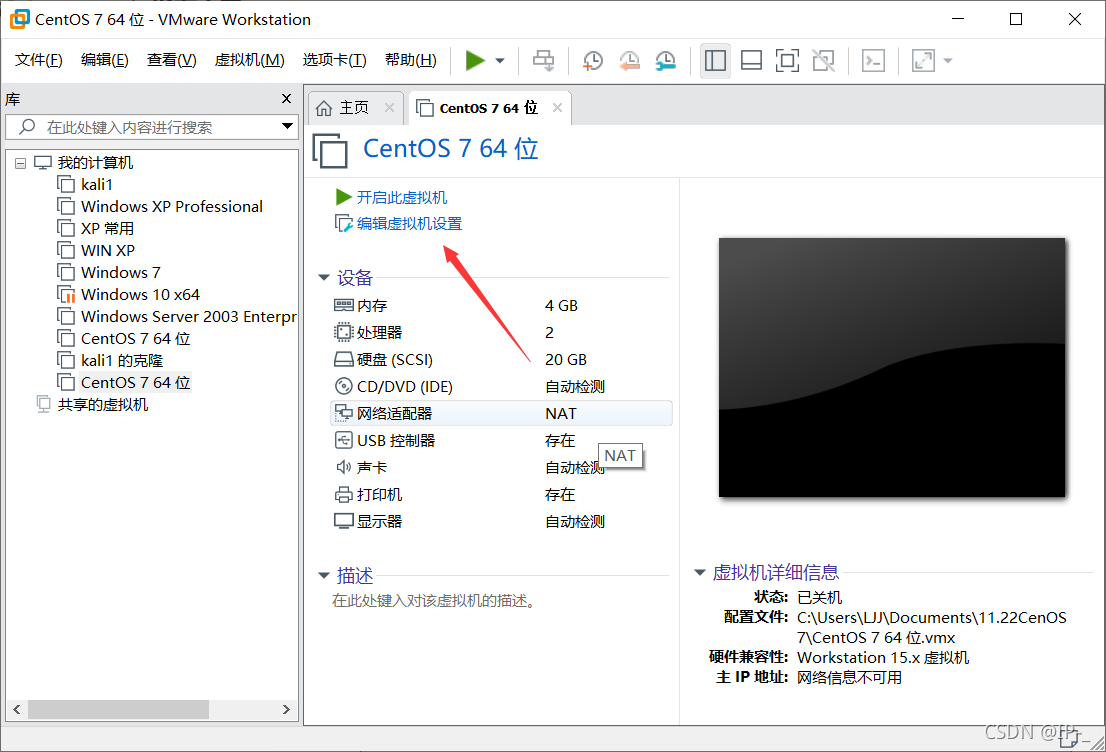Viewport: 1106px width, 752px height.
Task: Click the 4 GB memory value
Action: [561, 305]
